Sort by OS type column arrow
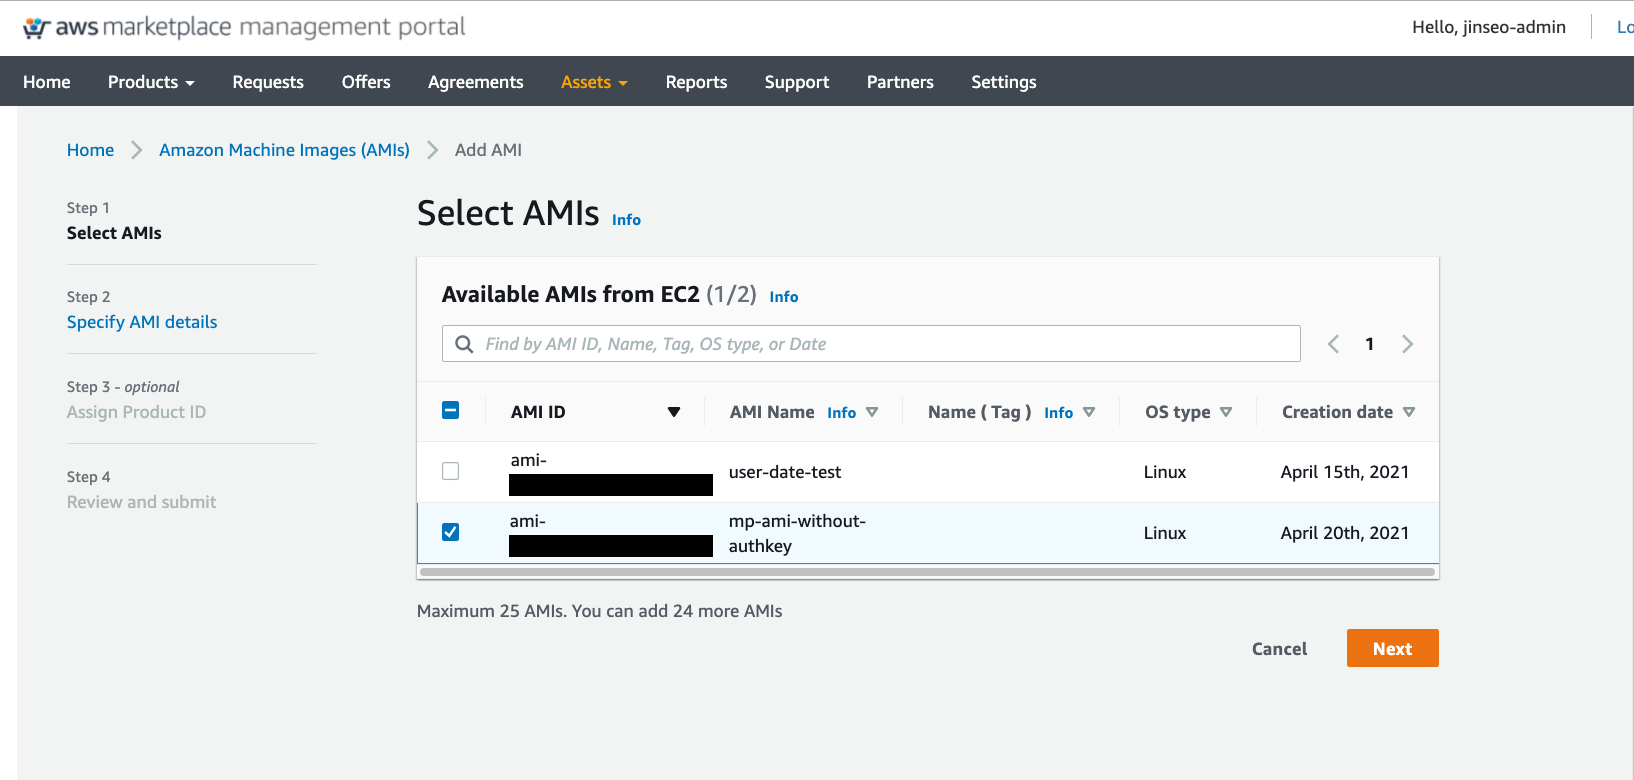The image size is (1634, 780). [x=1226, y=412]
